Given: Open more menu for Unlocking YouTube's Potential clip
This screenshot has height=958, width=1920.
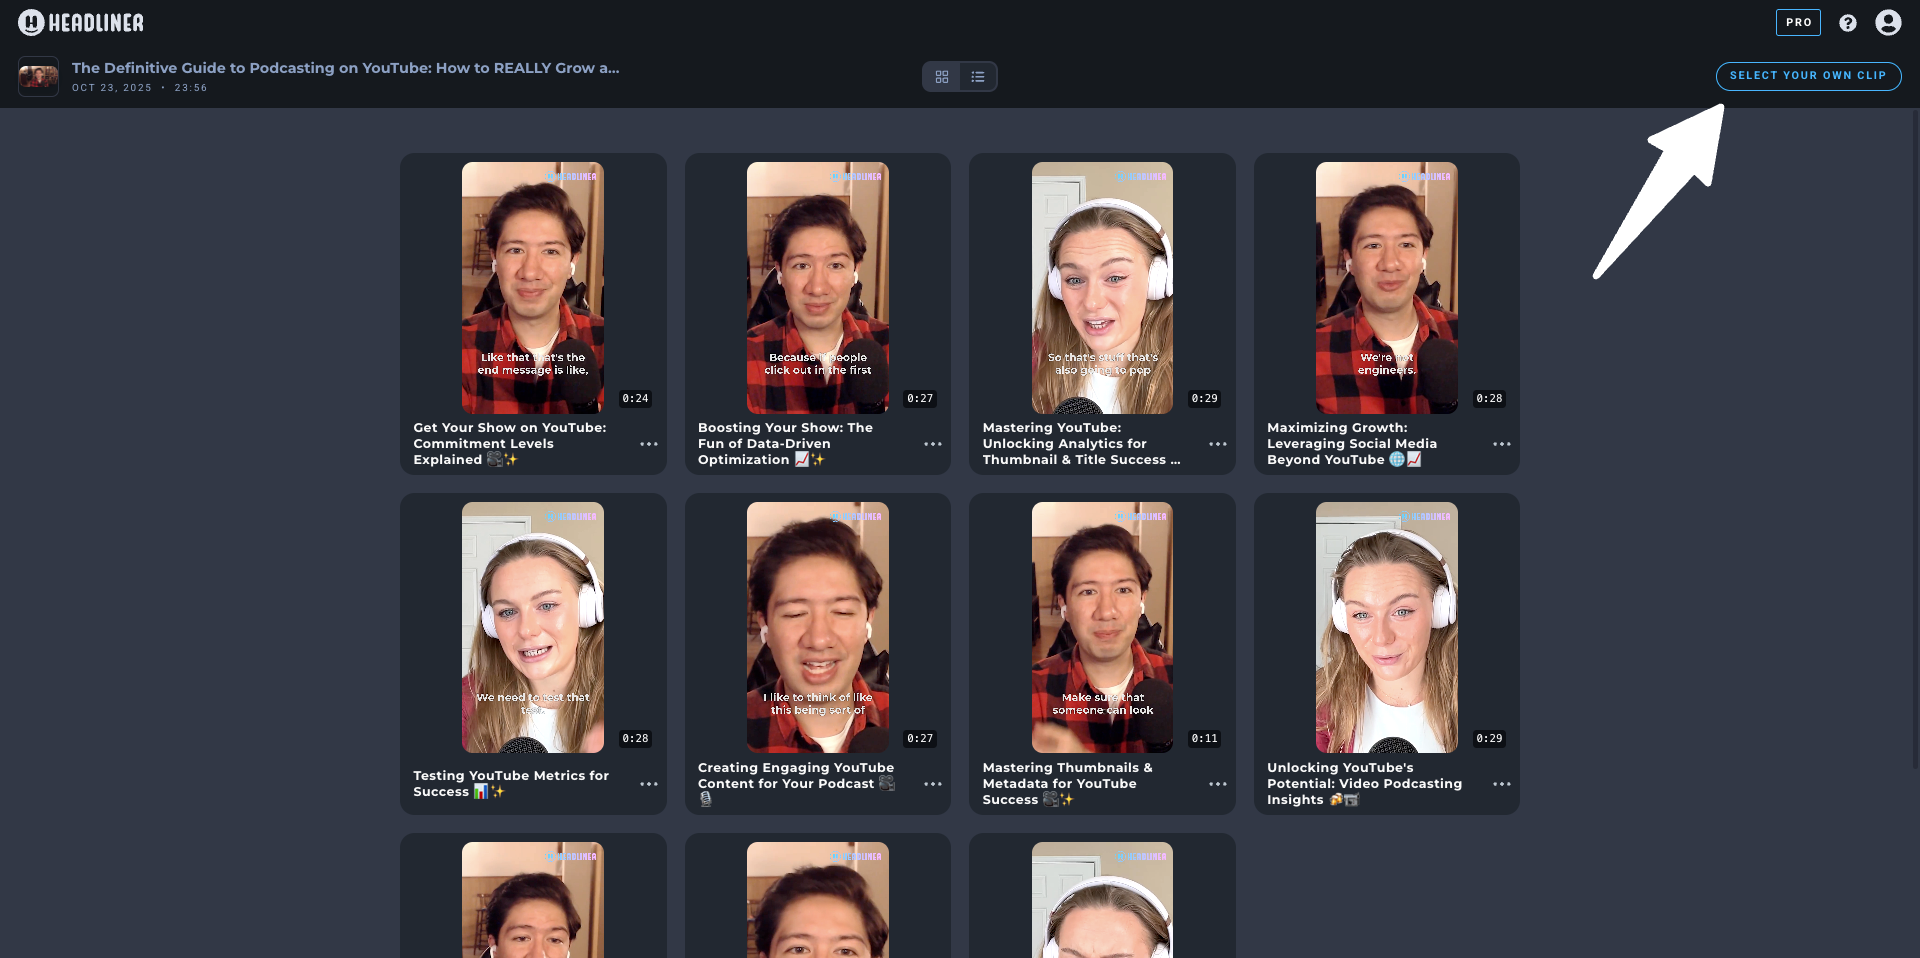Looking at the screenshot, I should (1502, 784).
